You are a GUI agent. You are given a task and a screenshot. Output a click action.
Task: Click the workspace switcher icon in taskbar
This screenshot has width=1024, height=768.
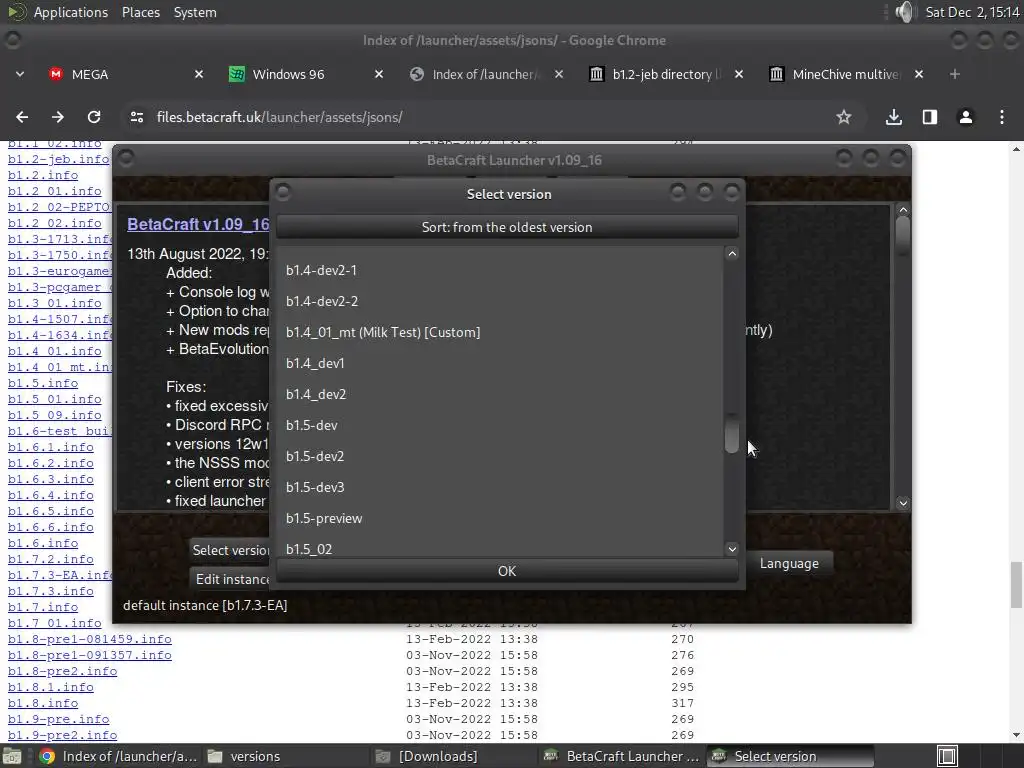[x=947, y=756]
